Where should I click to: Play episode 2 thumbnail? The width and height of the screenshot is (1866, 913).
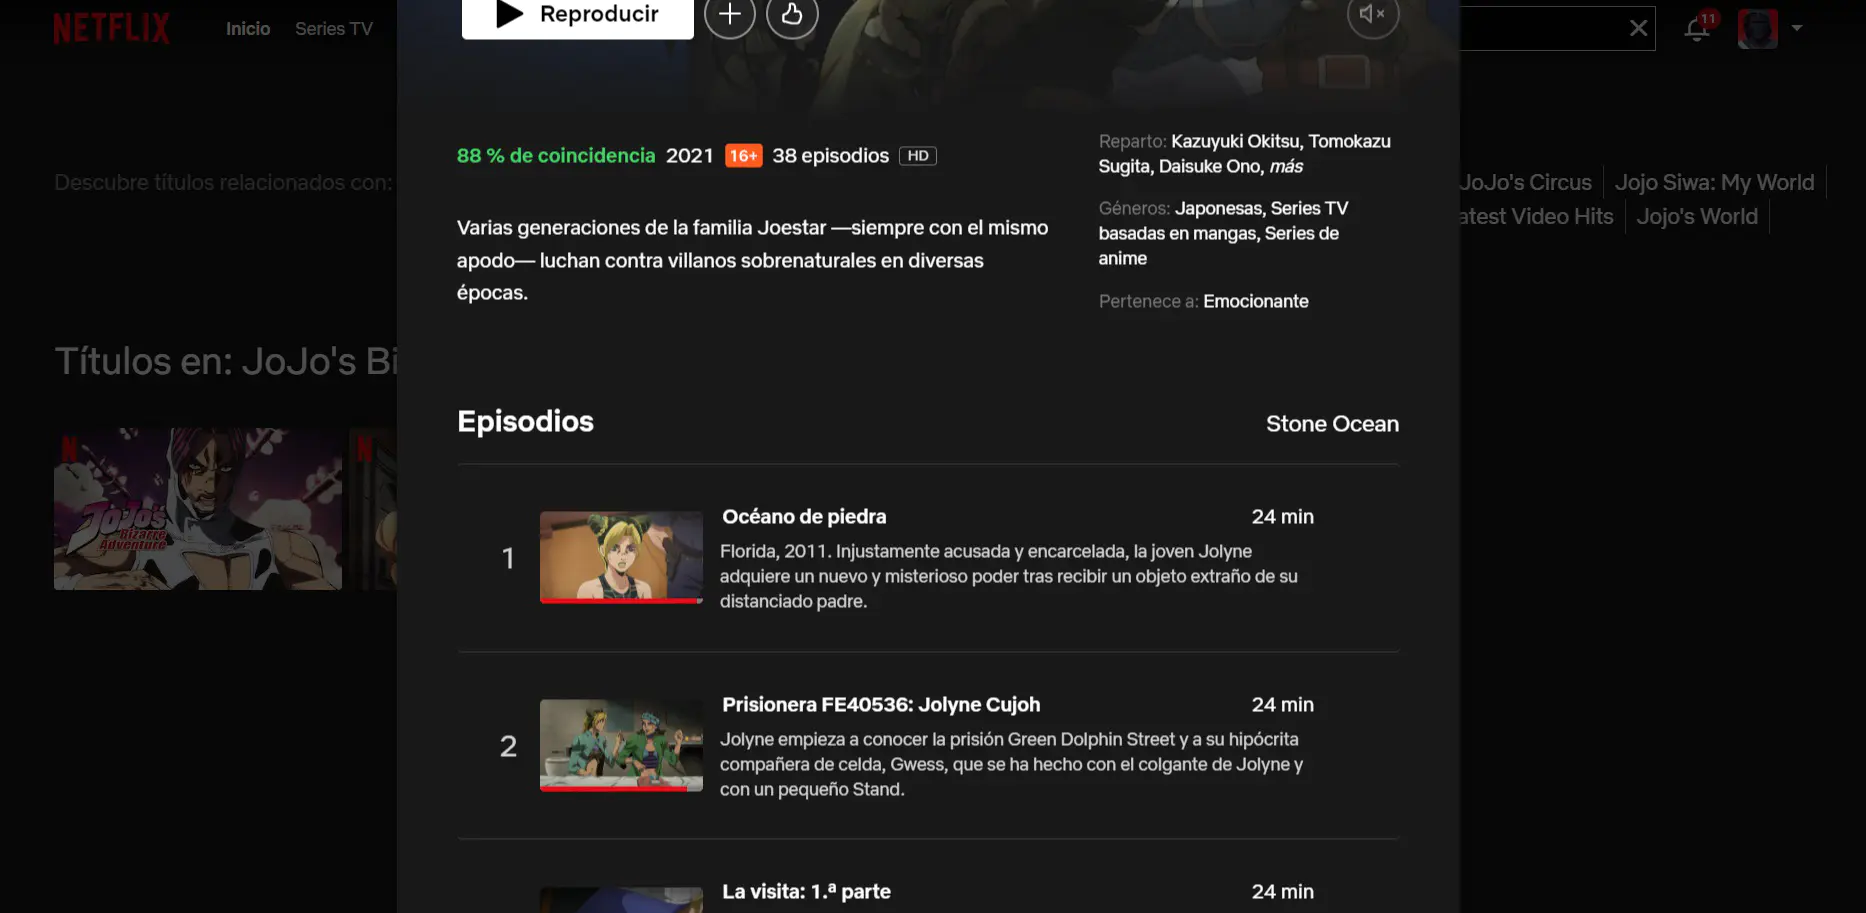[621, 744]
